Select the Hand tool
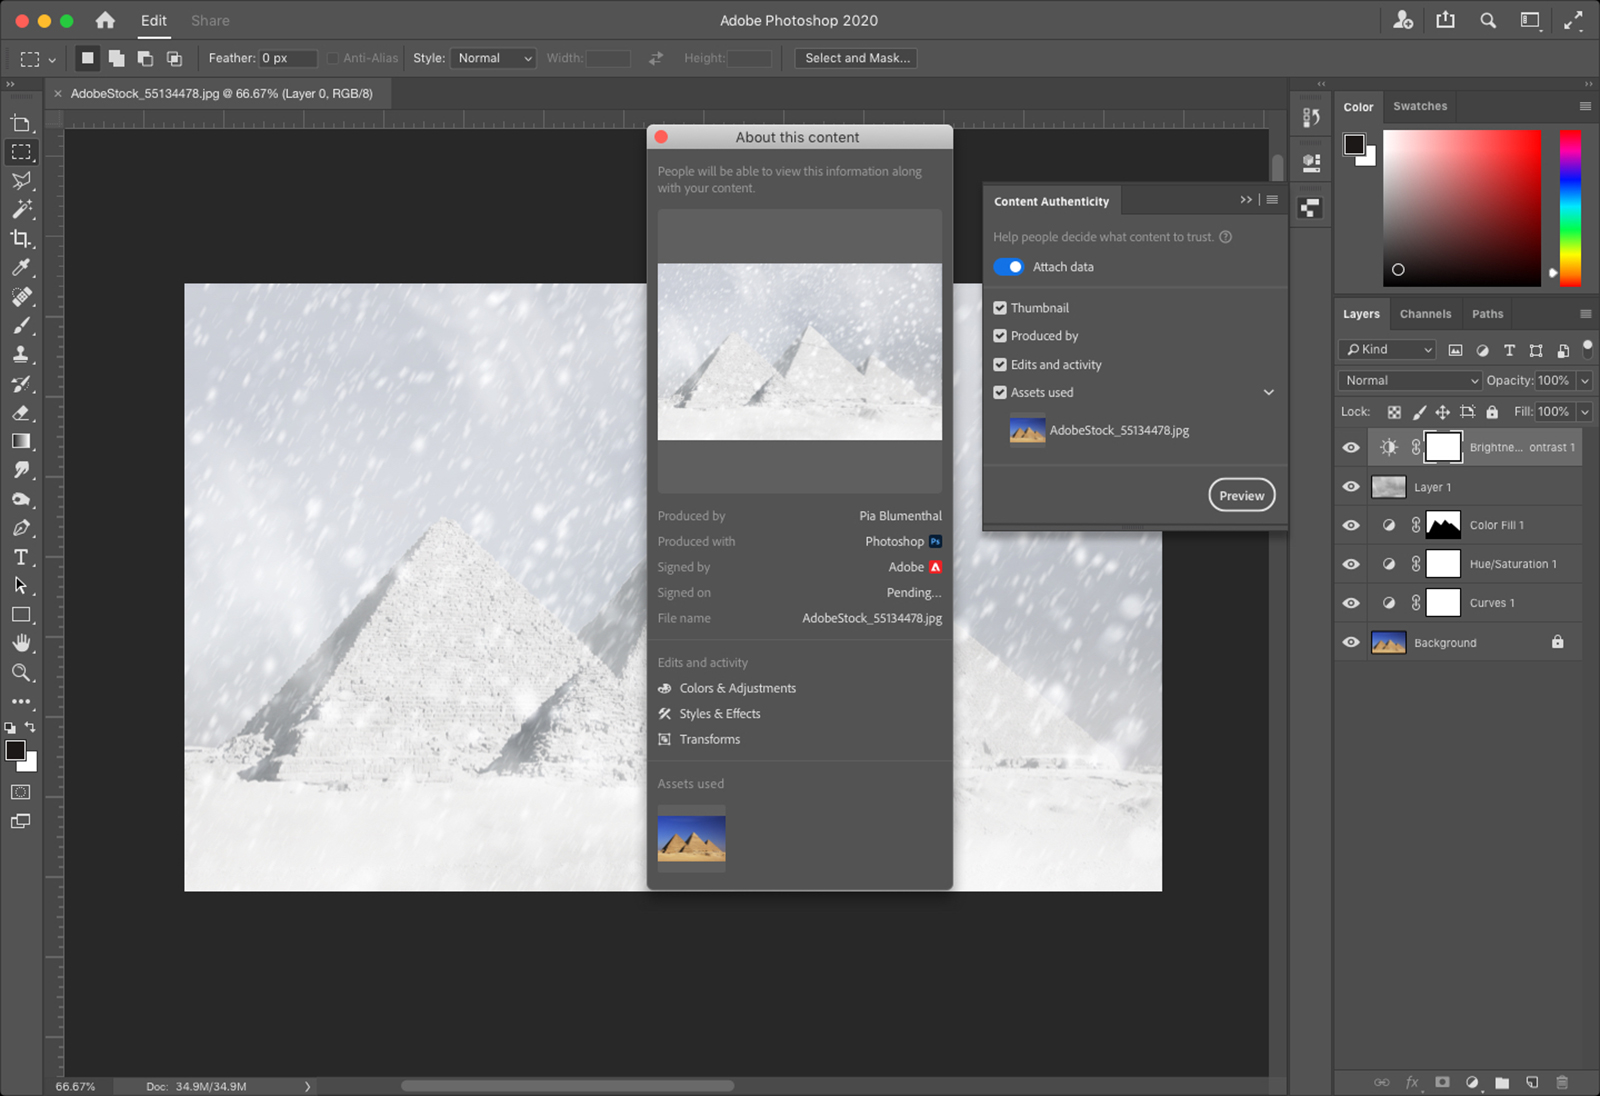The image size is (1600, 1096). pos(22,643)
